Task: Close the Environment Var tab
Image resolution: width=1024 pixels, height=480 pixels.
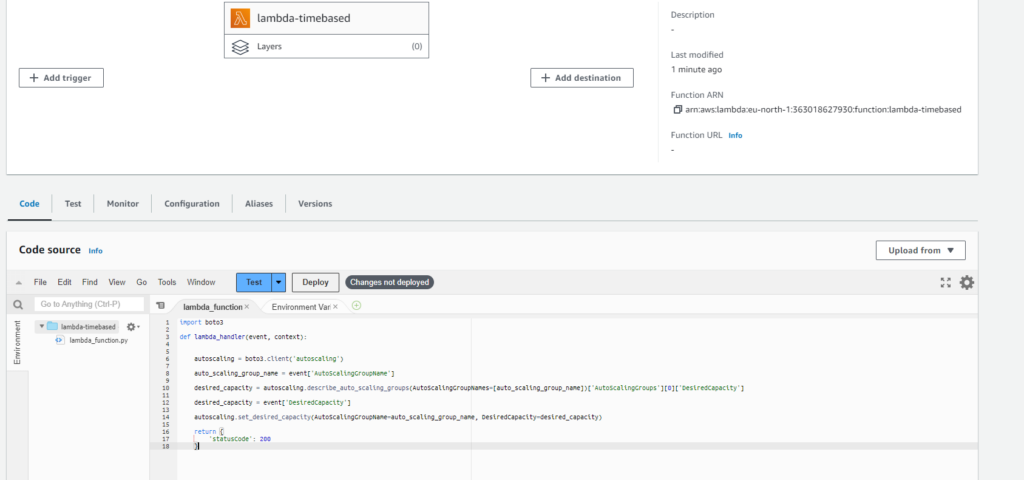Action: click(335, 306)
